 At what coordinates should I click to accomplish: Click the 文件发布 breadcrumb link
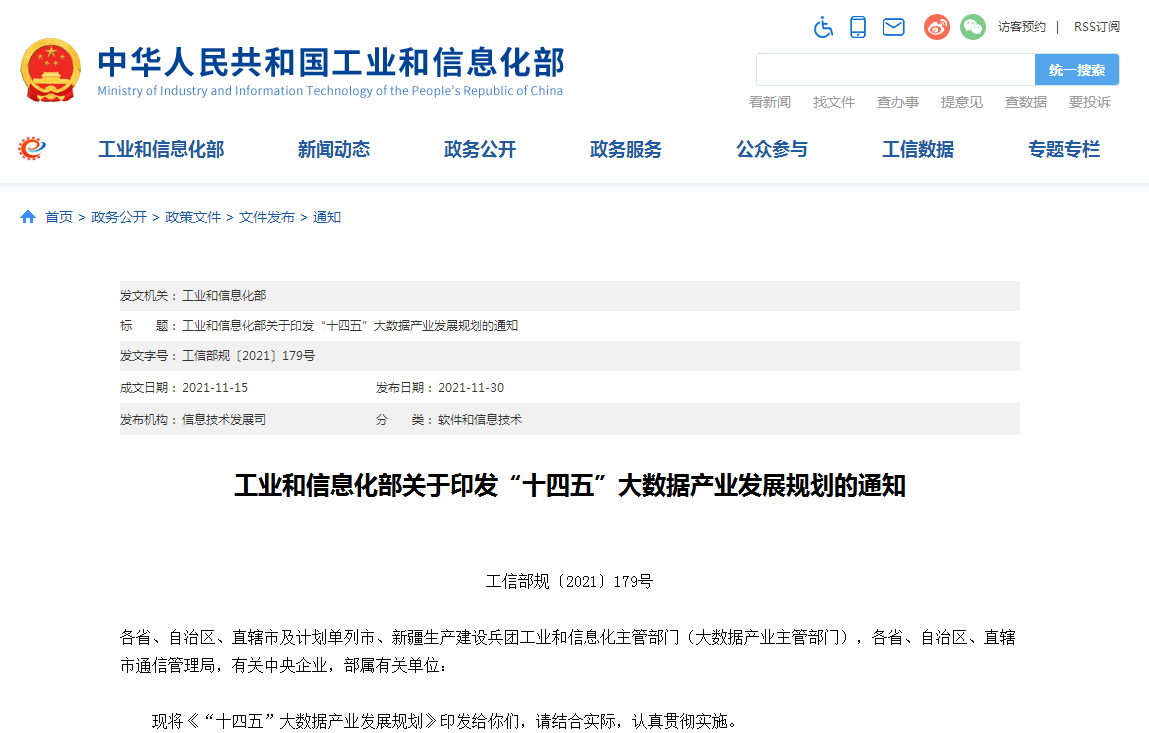(267, 217)
